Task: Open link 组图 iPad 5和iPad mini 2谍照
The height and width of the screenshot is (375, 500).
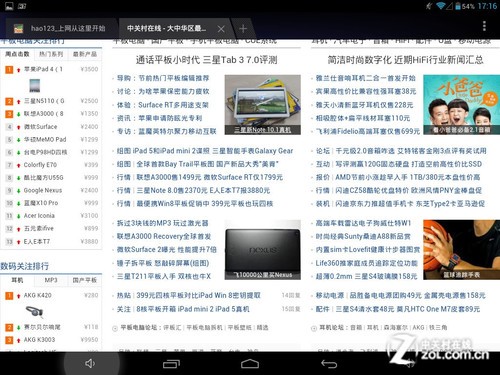Action: coord(163,151)
